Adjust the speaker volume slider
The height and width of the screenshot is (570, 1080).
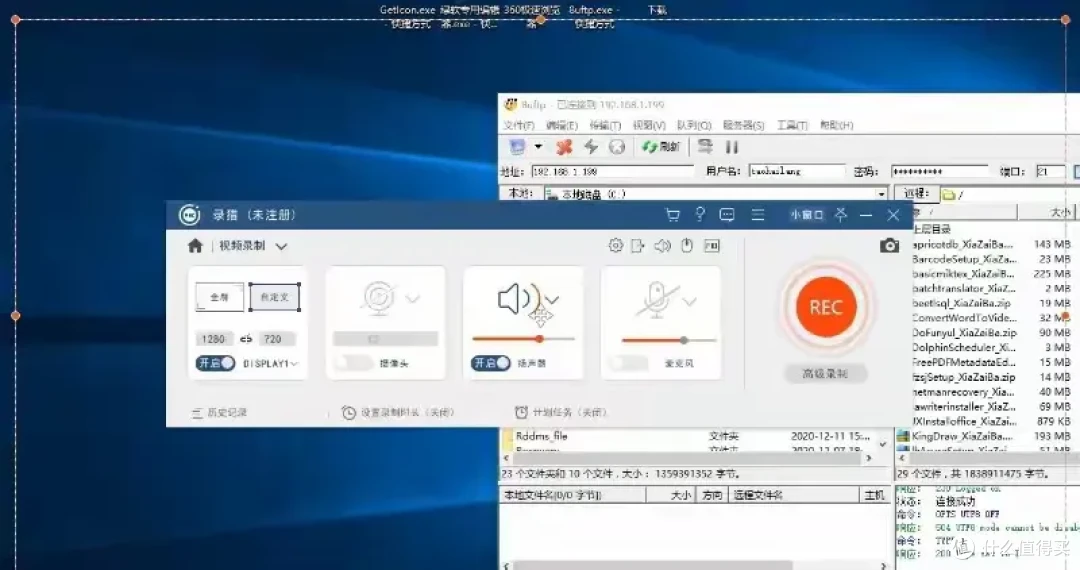(523, 339)
